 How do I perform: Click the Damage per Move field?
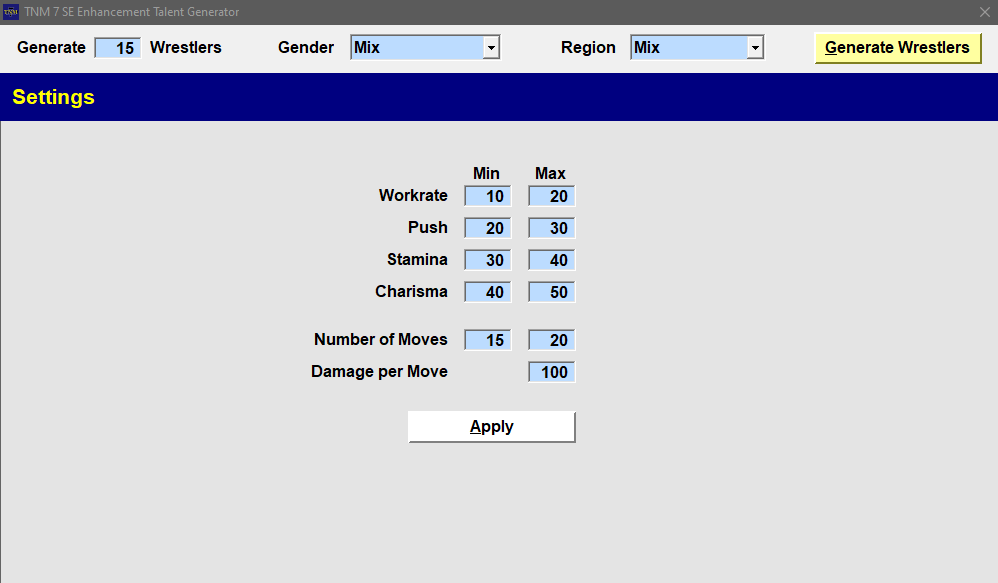coord(552,372)
